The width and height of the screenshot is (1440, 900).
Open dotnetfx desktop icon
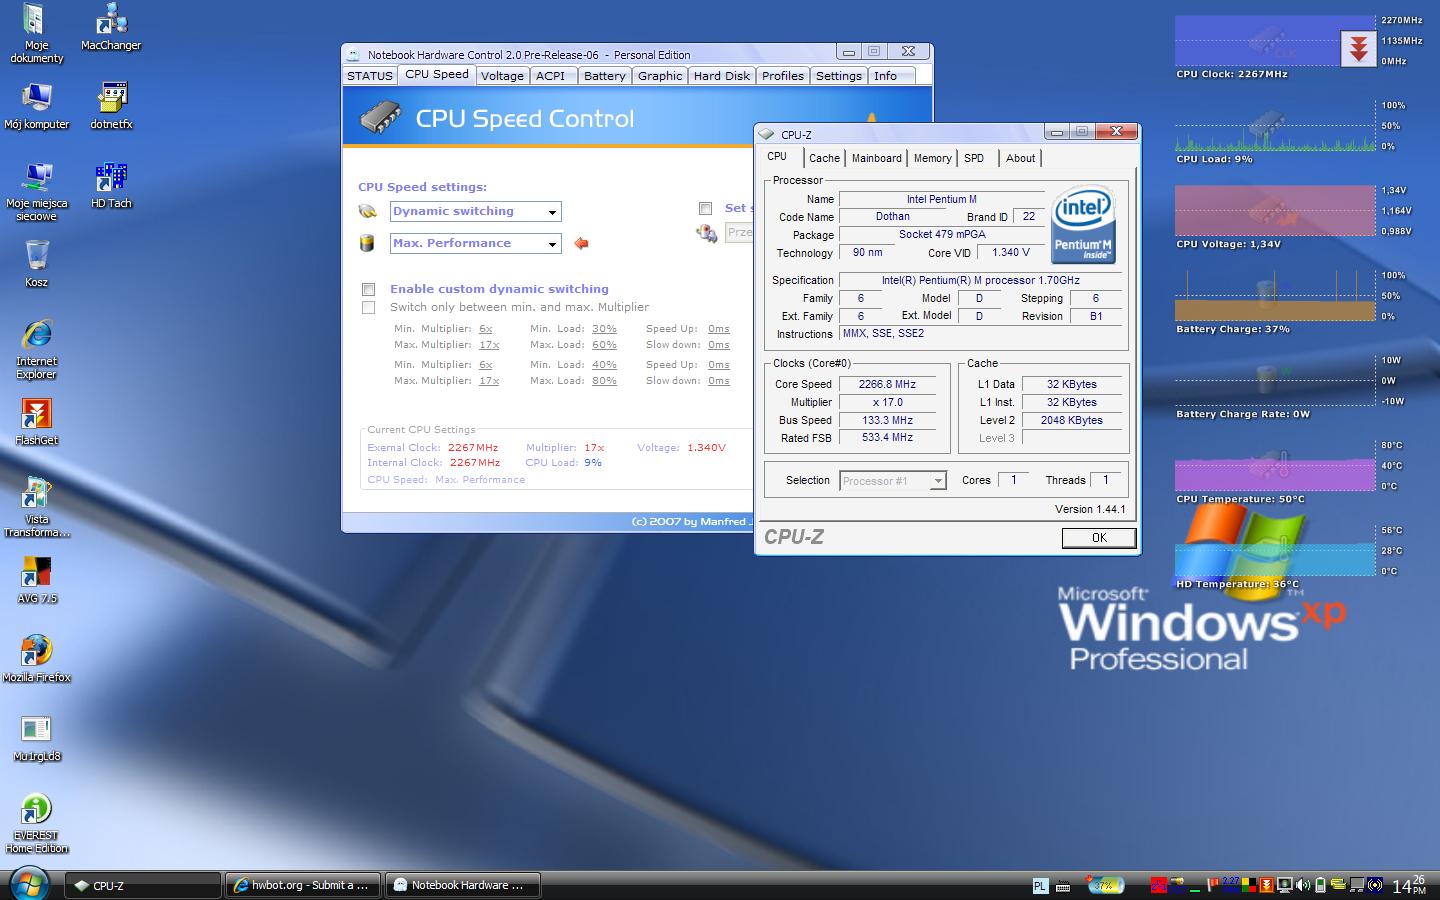click(x=110, y=107)
